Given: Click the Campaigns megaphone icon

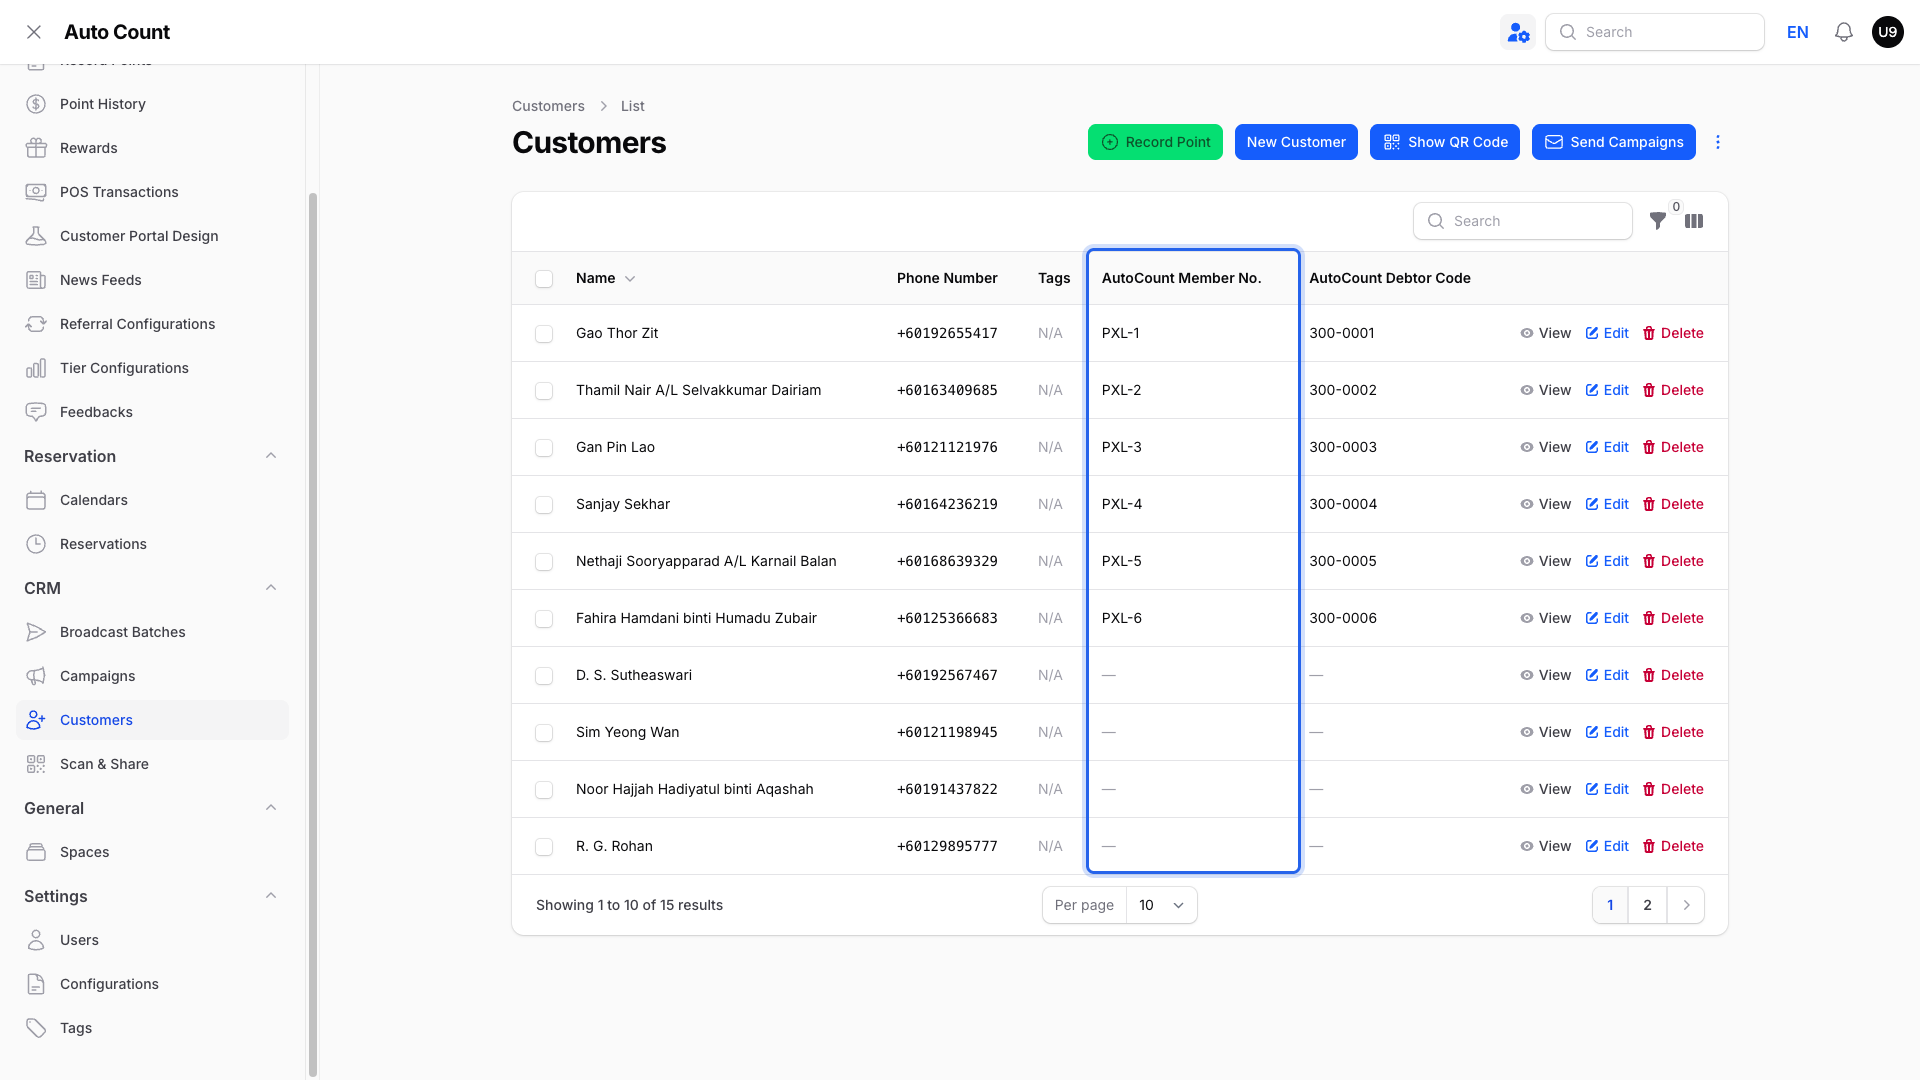Looking at the screenshot, I should [36, 676].
